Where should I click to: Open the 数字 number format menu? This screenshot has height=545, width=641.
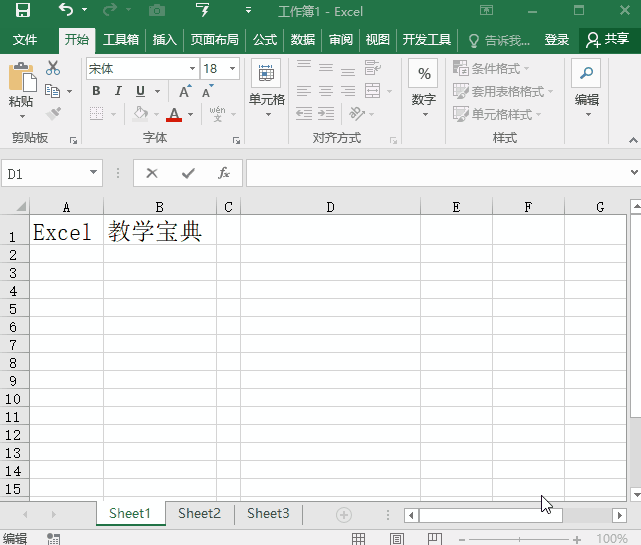click(424, 88)
